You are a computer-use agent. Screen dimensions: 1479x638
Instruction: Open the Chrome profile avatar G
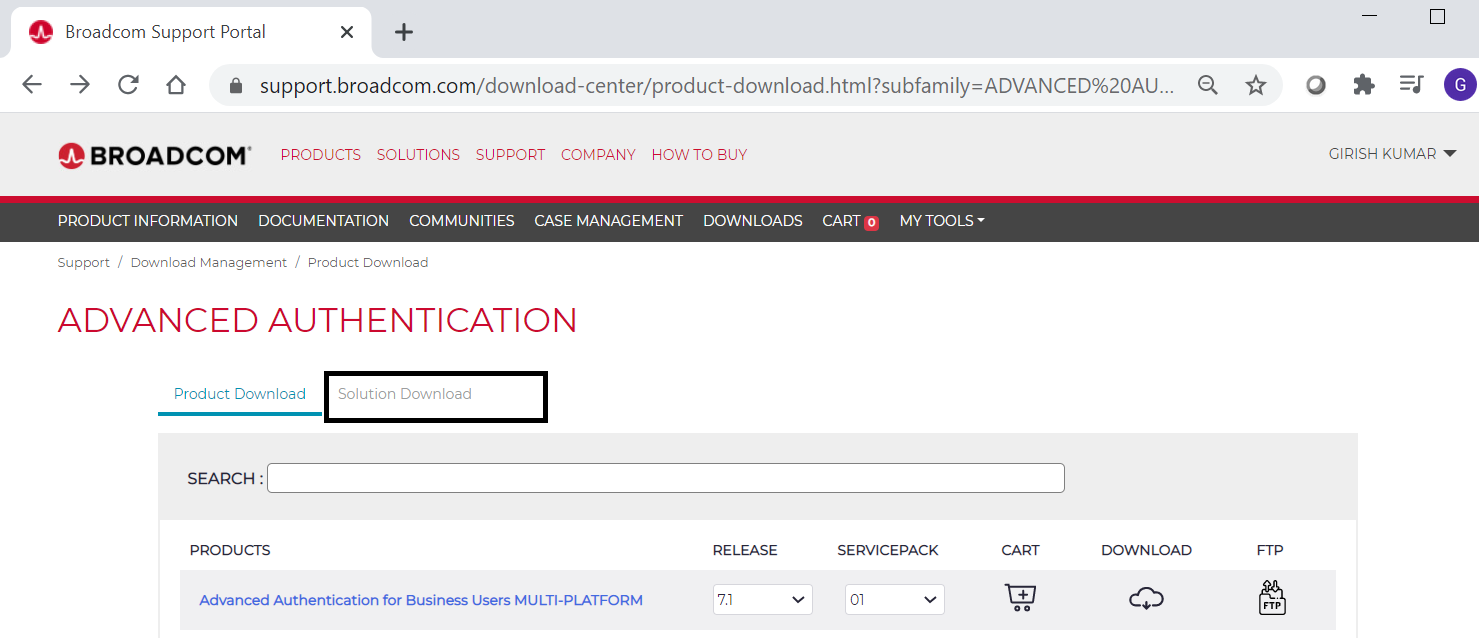click(1460, 85)
